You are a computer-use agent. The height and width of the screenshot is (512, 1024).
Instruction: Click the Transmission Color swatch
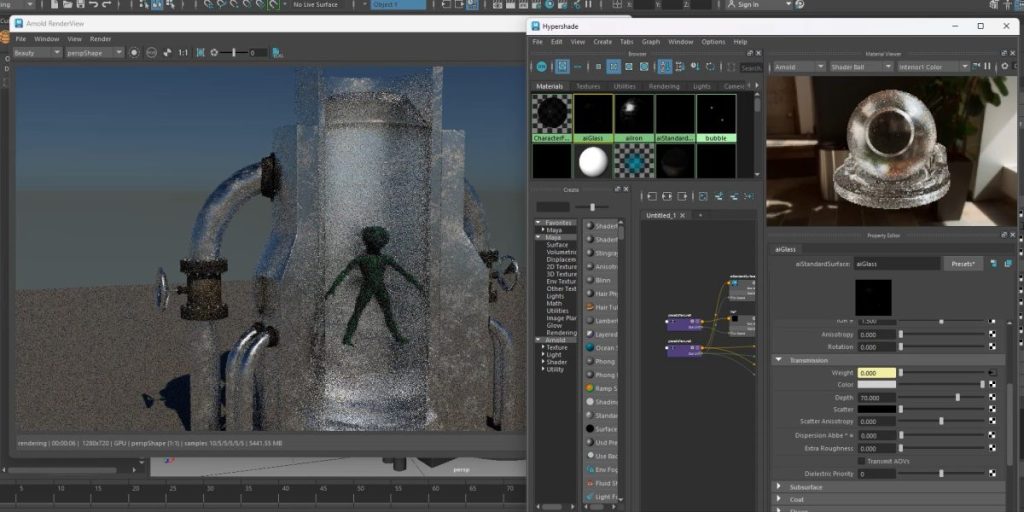point(876,384)
